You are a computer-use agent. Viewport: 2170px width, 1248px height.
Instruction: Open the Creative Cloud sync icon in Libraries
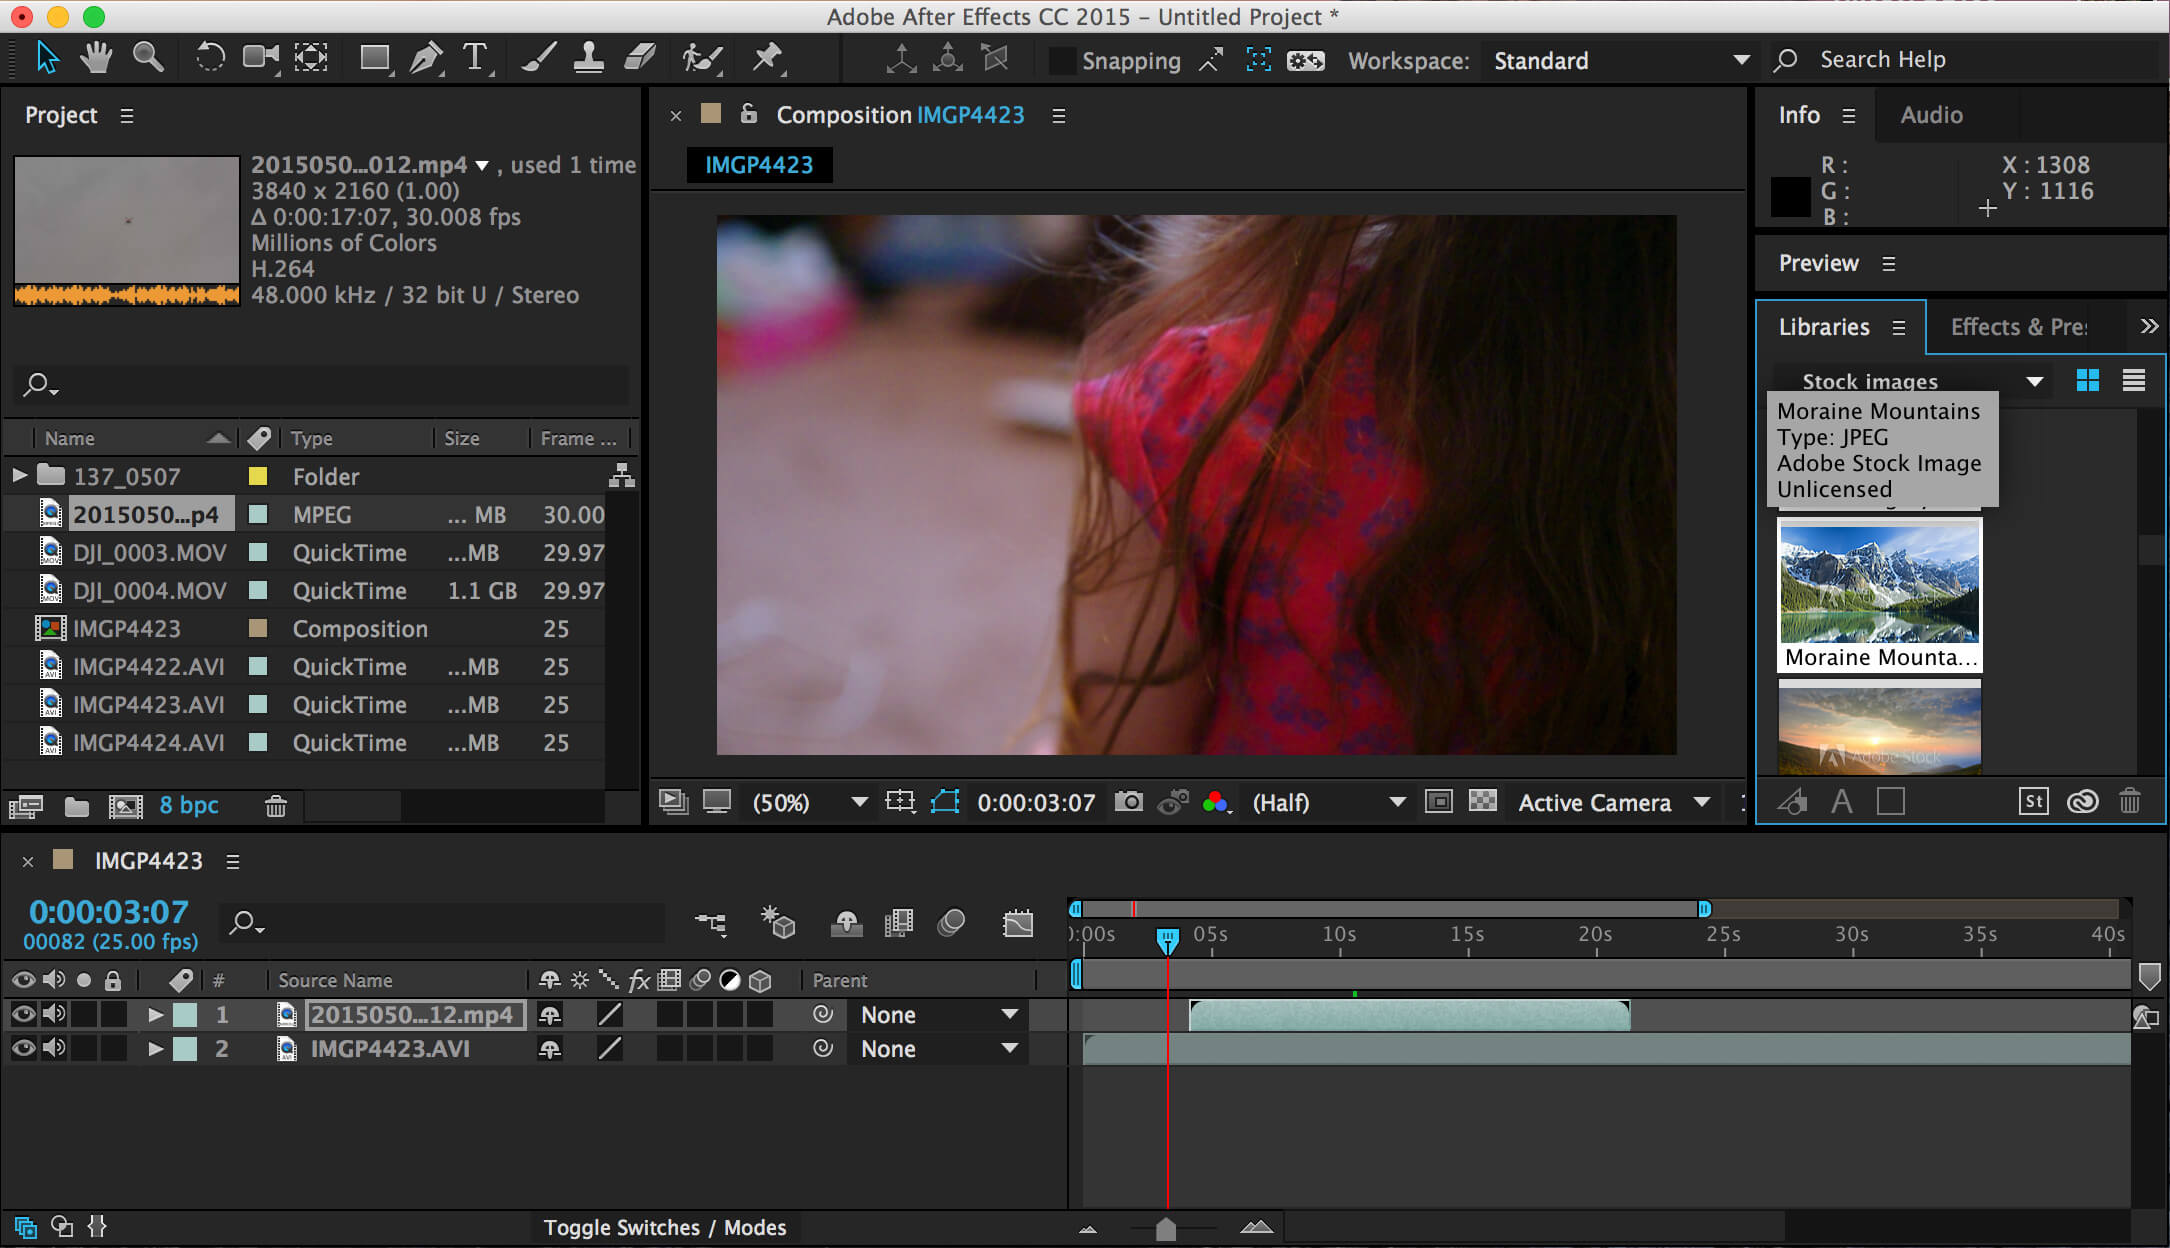2082,802
